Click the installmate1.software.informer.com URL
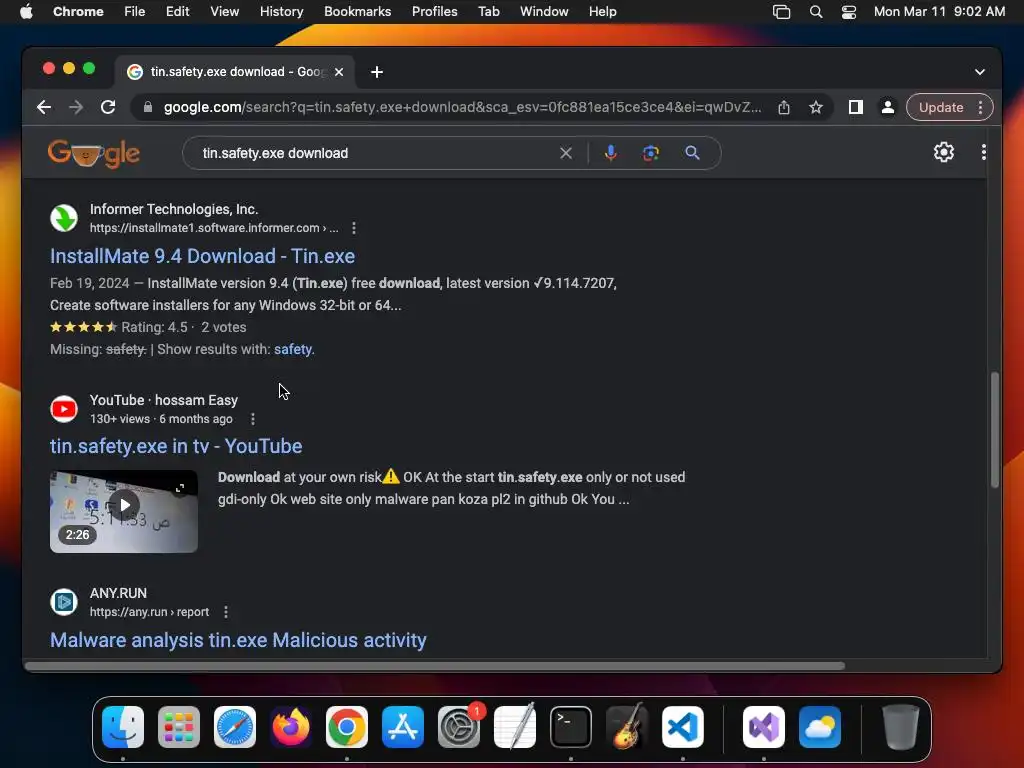The image size is (1024, 768). click(x=214, y=228)
